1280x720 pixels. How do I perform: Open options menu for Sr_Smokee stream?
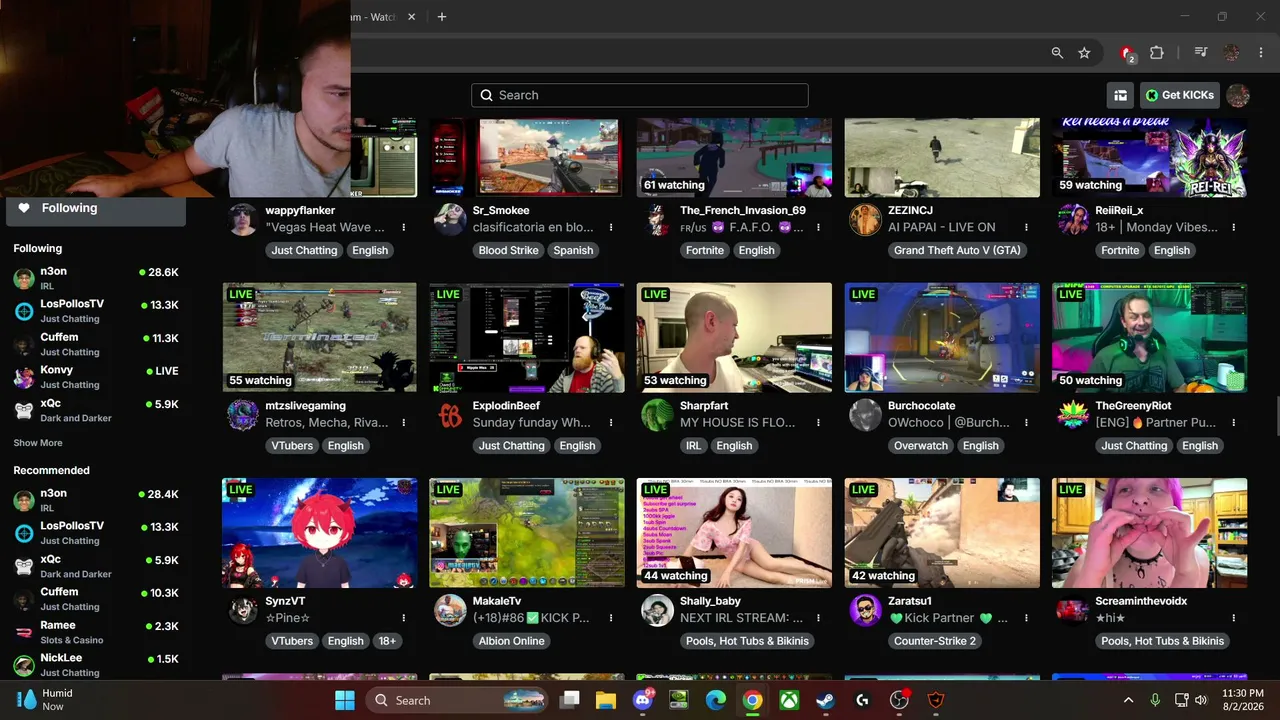click(x=611, y=227)
